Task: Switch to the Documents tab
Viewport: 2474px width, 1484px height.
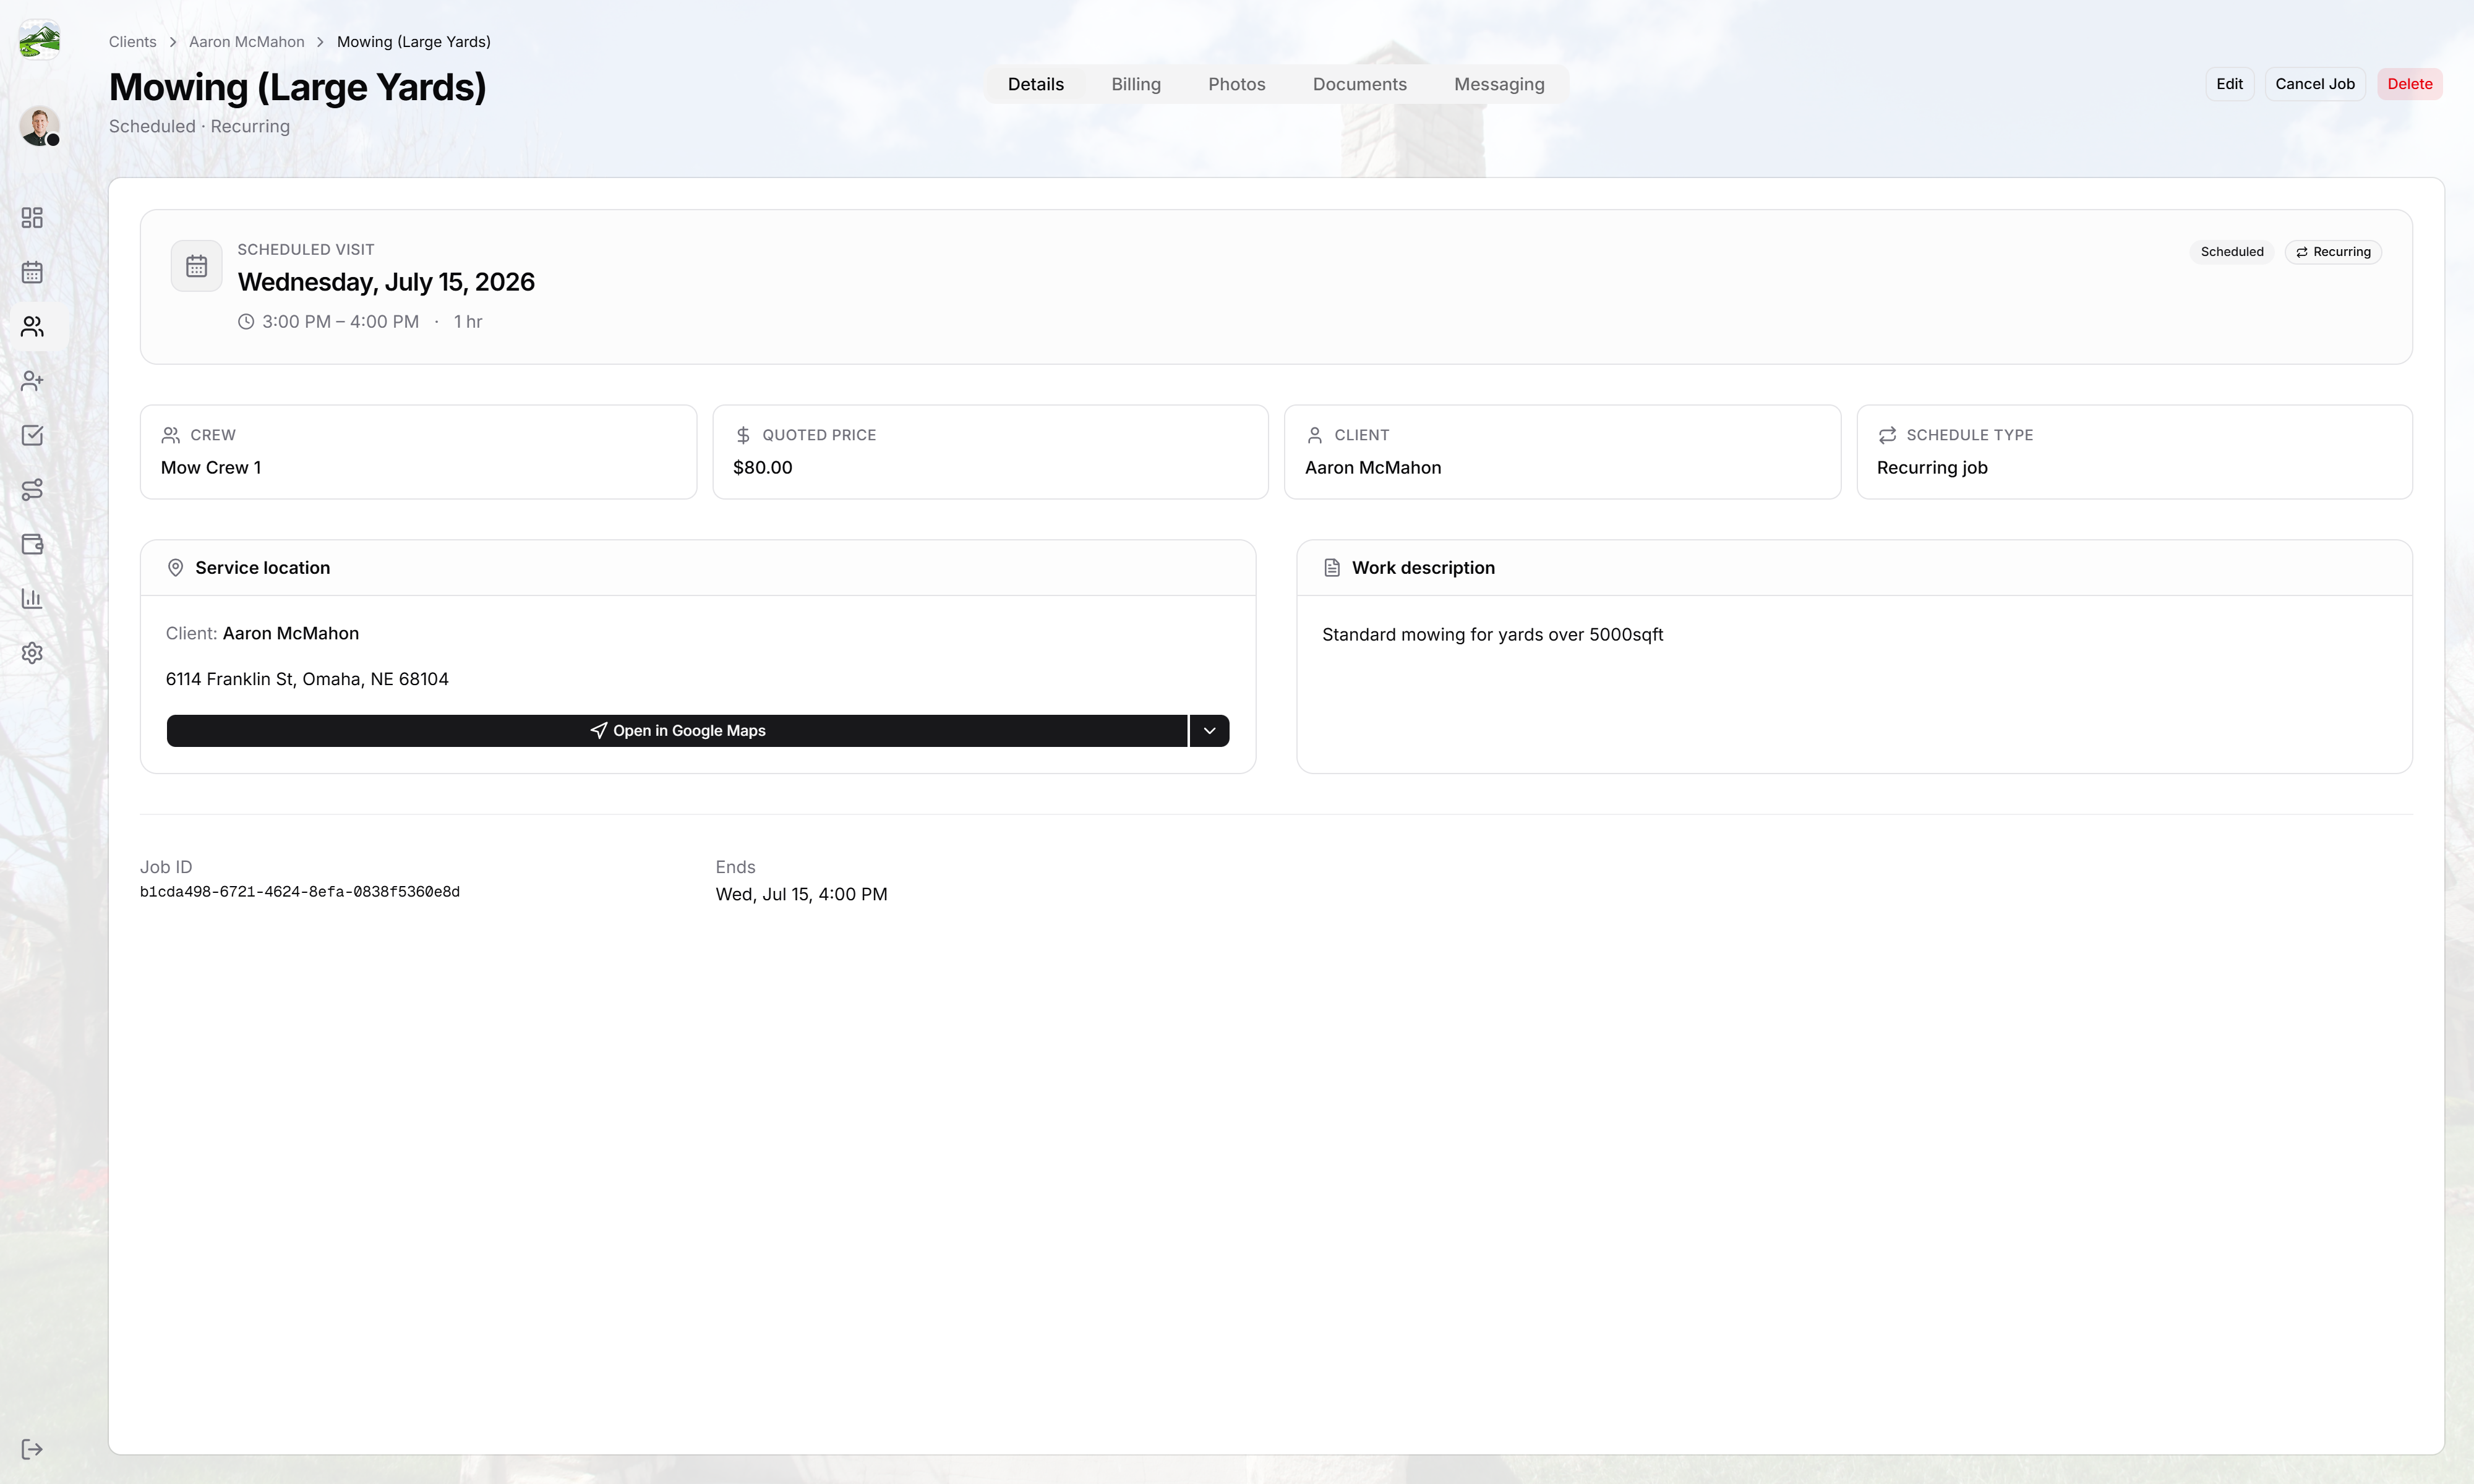Action: 1360,84
